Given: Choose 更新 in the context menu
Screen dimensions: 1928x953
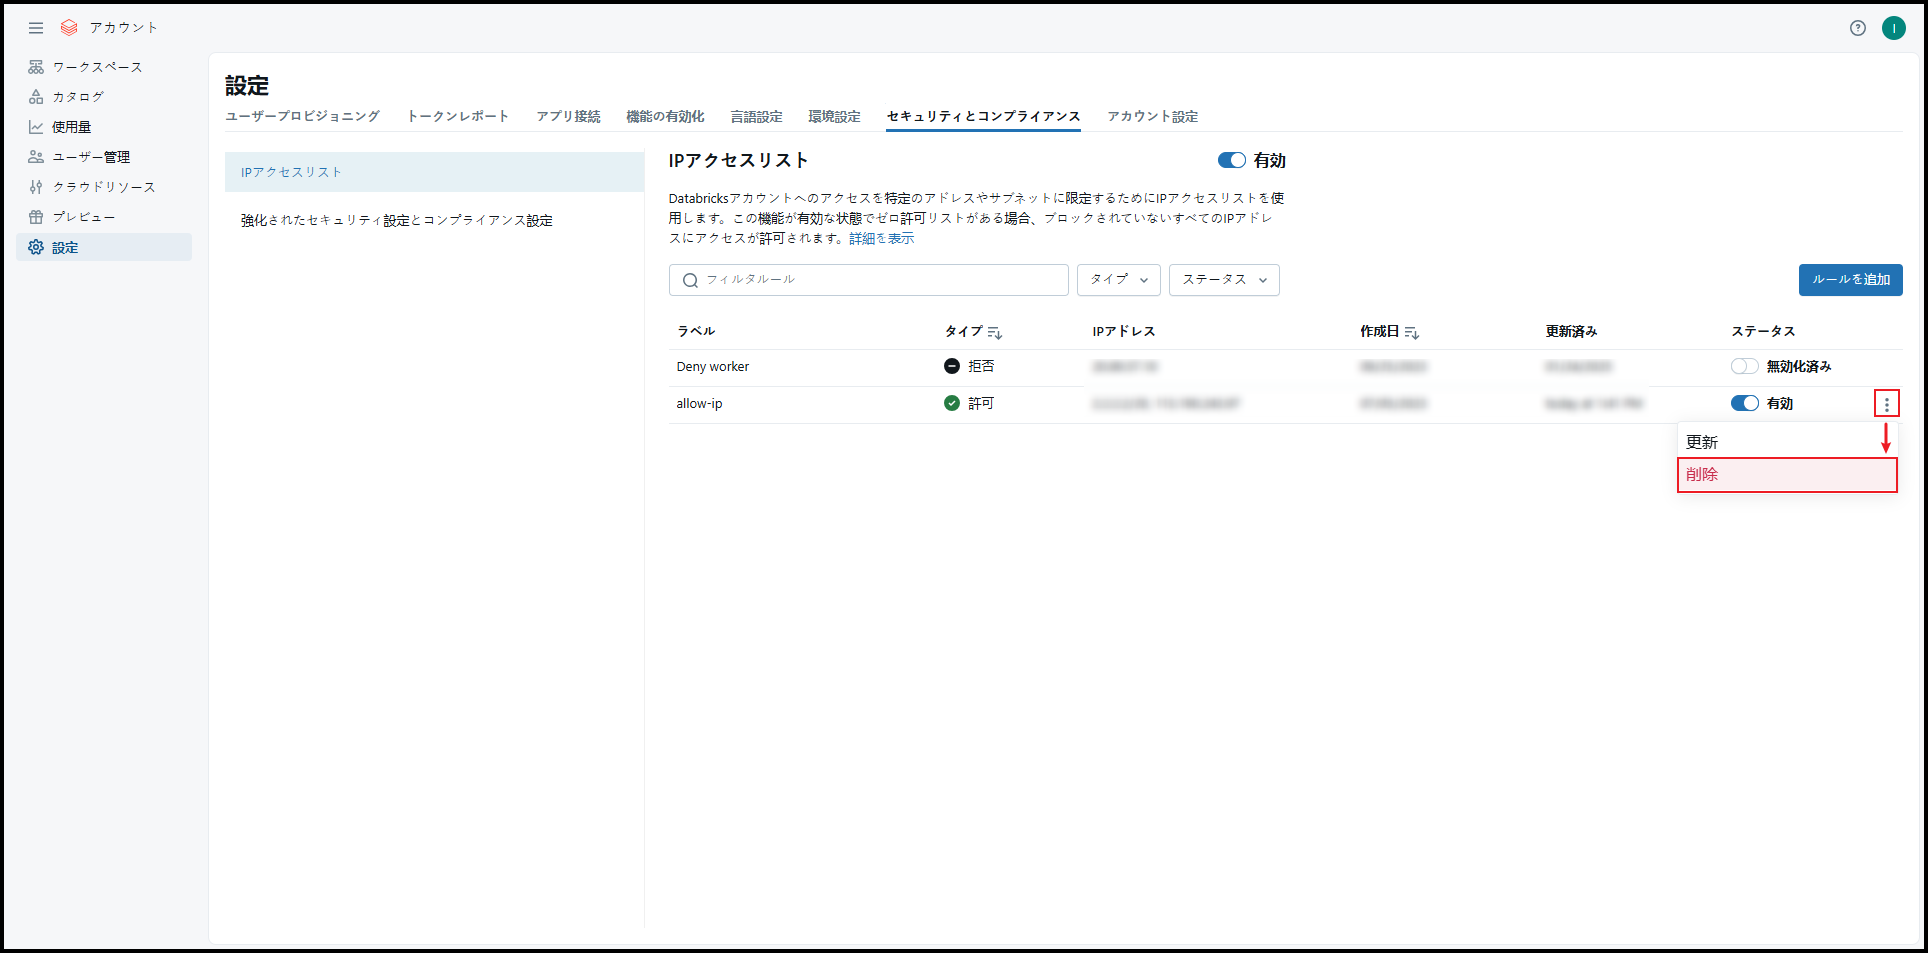Looking at the screenshot, I should (x=1702, y=442).
